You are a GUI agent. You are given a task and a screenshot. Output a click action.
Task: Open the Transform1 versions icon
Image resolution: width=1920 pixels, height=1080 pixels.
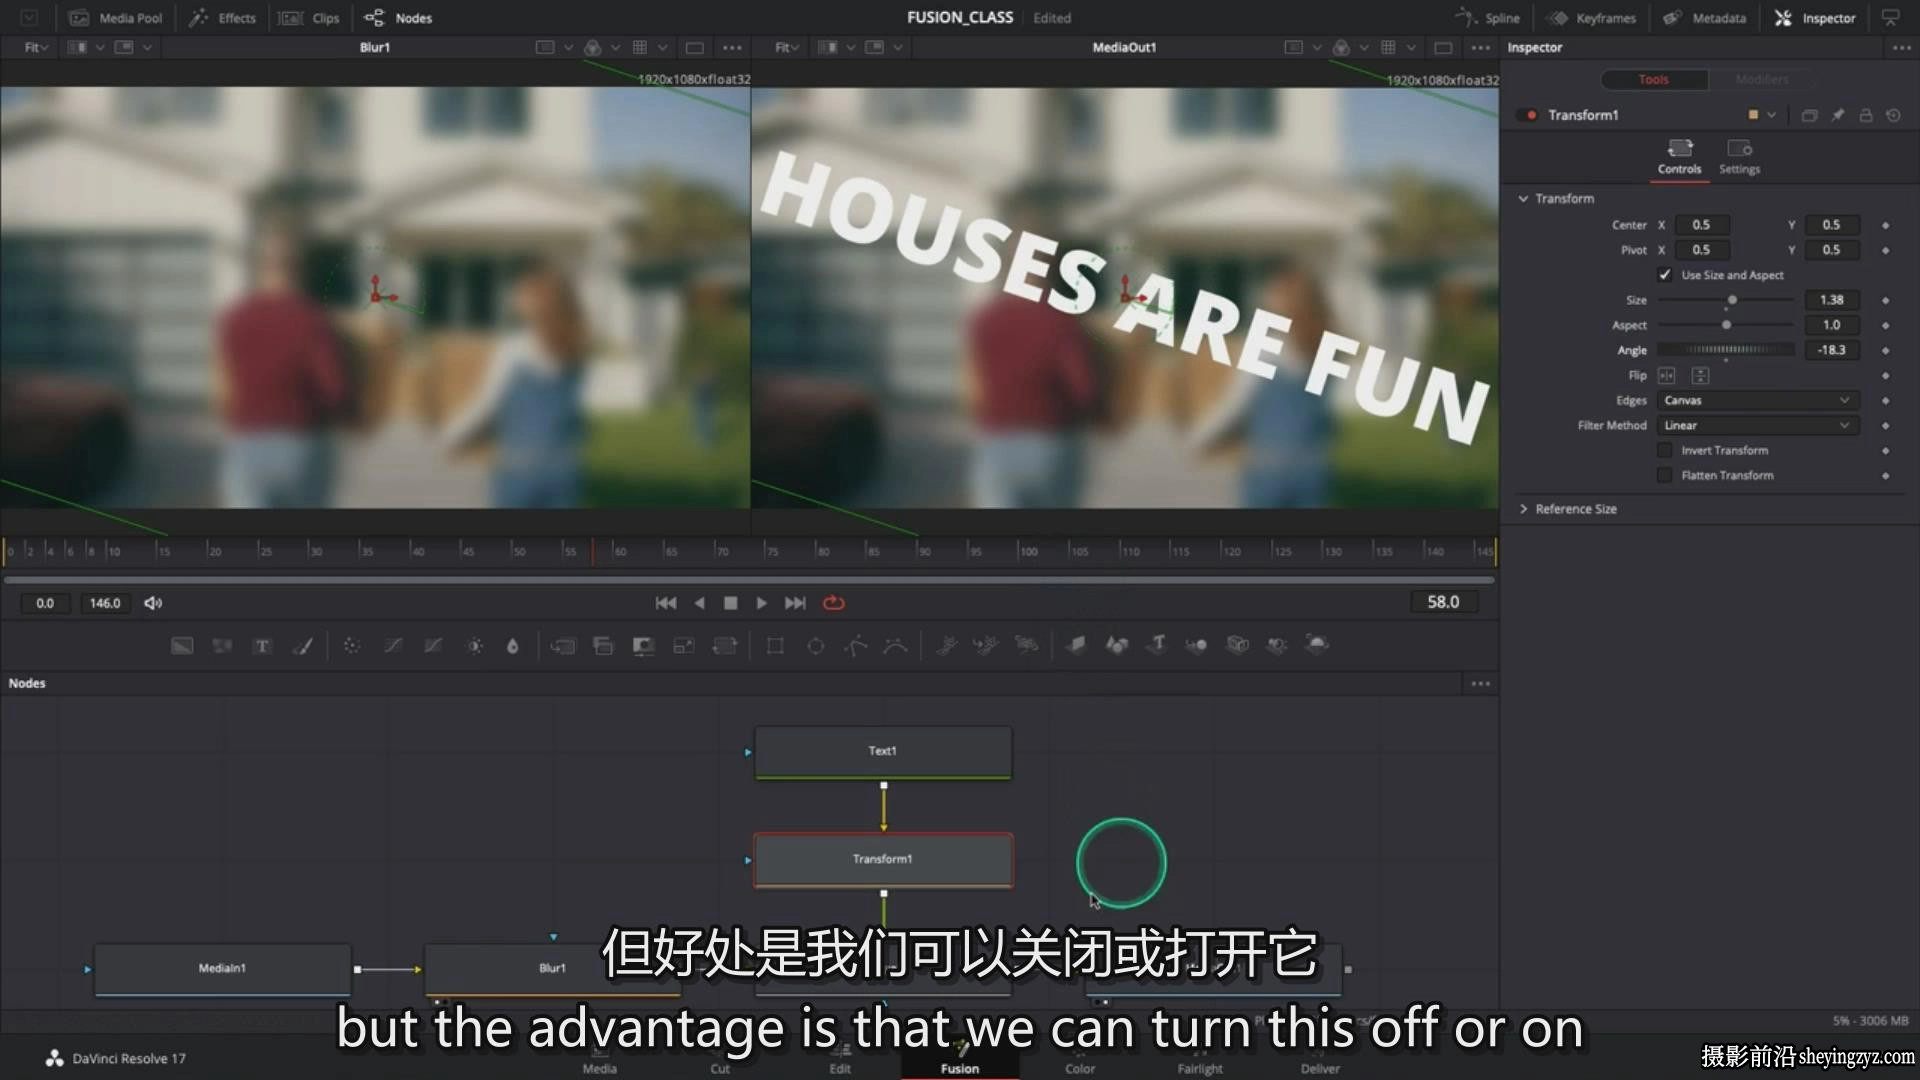pyautogui.click(x=1809, y=115)
